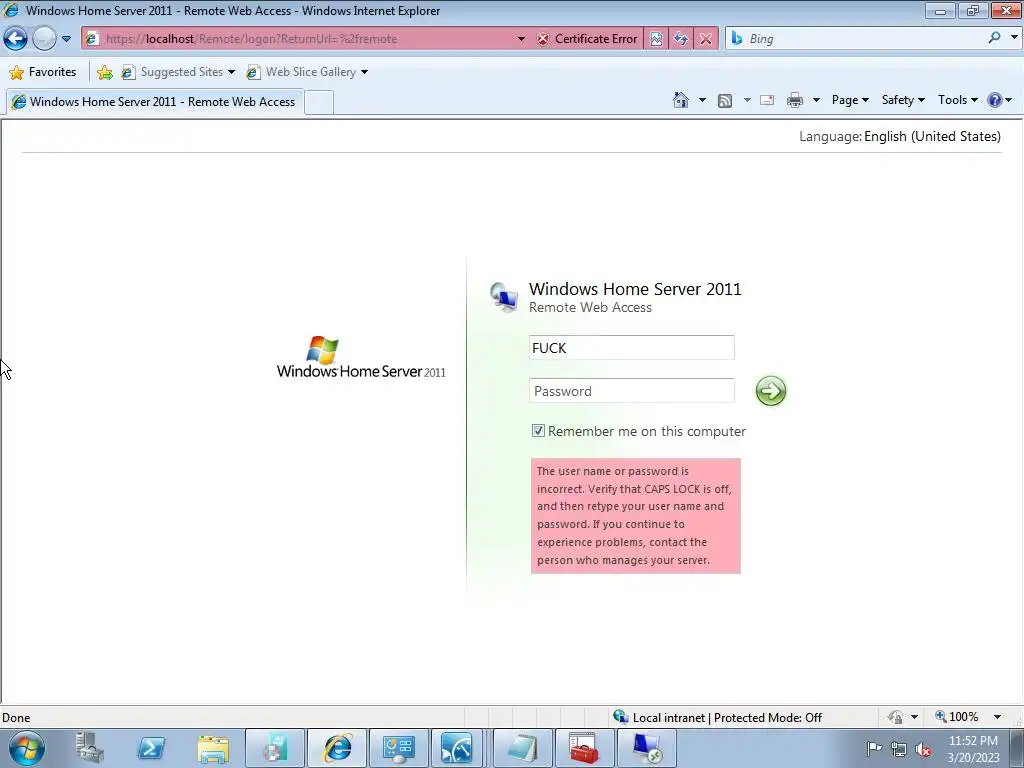Click the 100% zoom level button
This screenshot has height=768, width=1024.
pyautogui.click(x=957, y=717)
